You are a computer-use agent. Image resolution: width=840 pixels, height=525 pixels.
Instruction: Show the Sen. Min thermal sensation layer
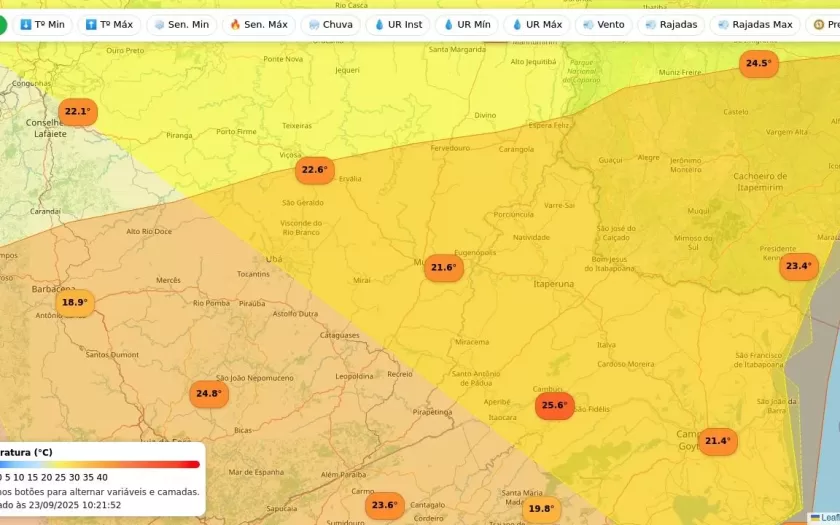click(x=181, y=24)
